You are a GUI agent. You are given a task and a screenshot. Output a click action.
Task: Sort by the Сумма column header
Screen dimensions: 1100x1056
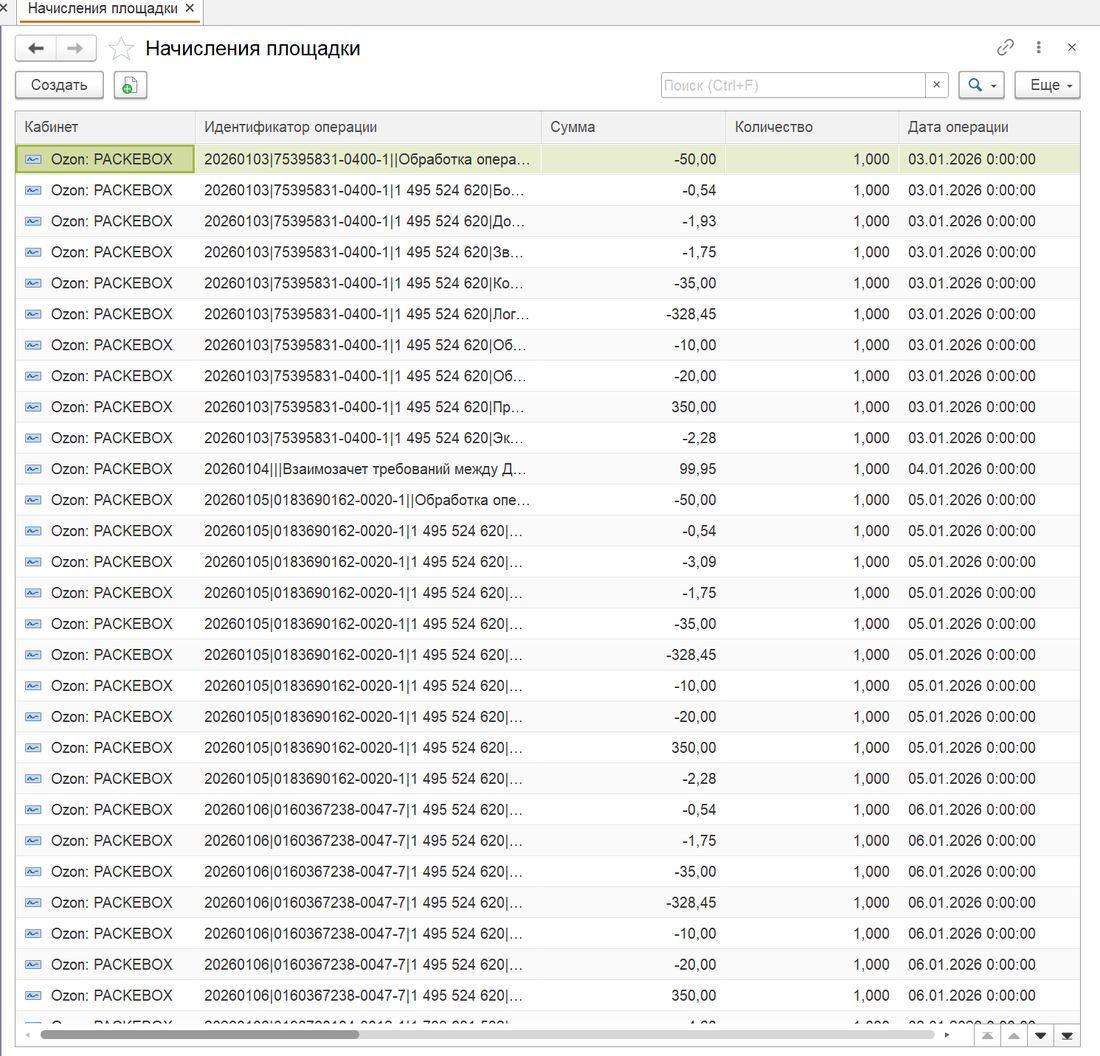point(633,127)
